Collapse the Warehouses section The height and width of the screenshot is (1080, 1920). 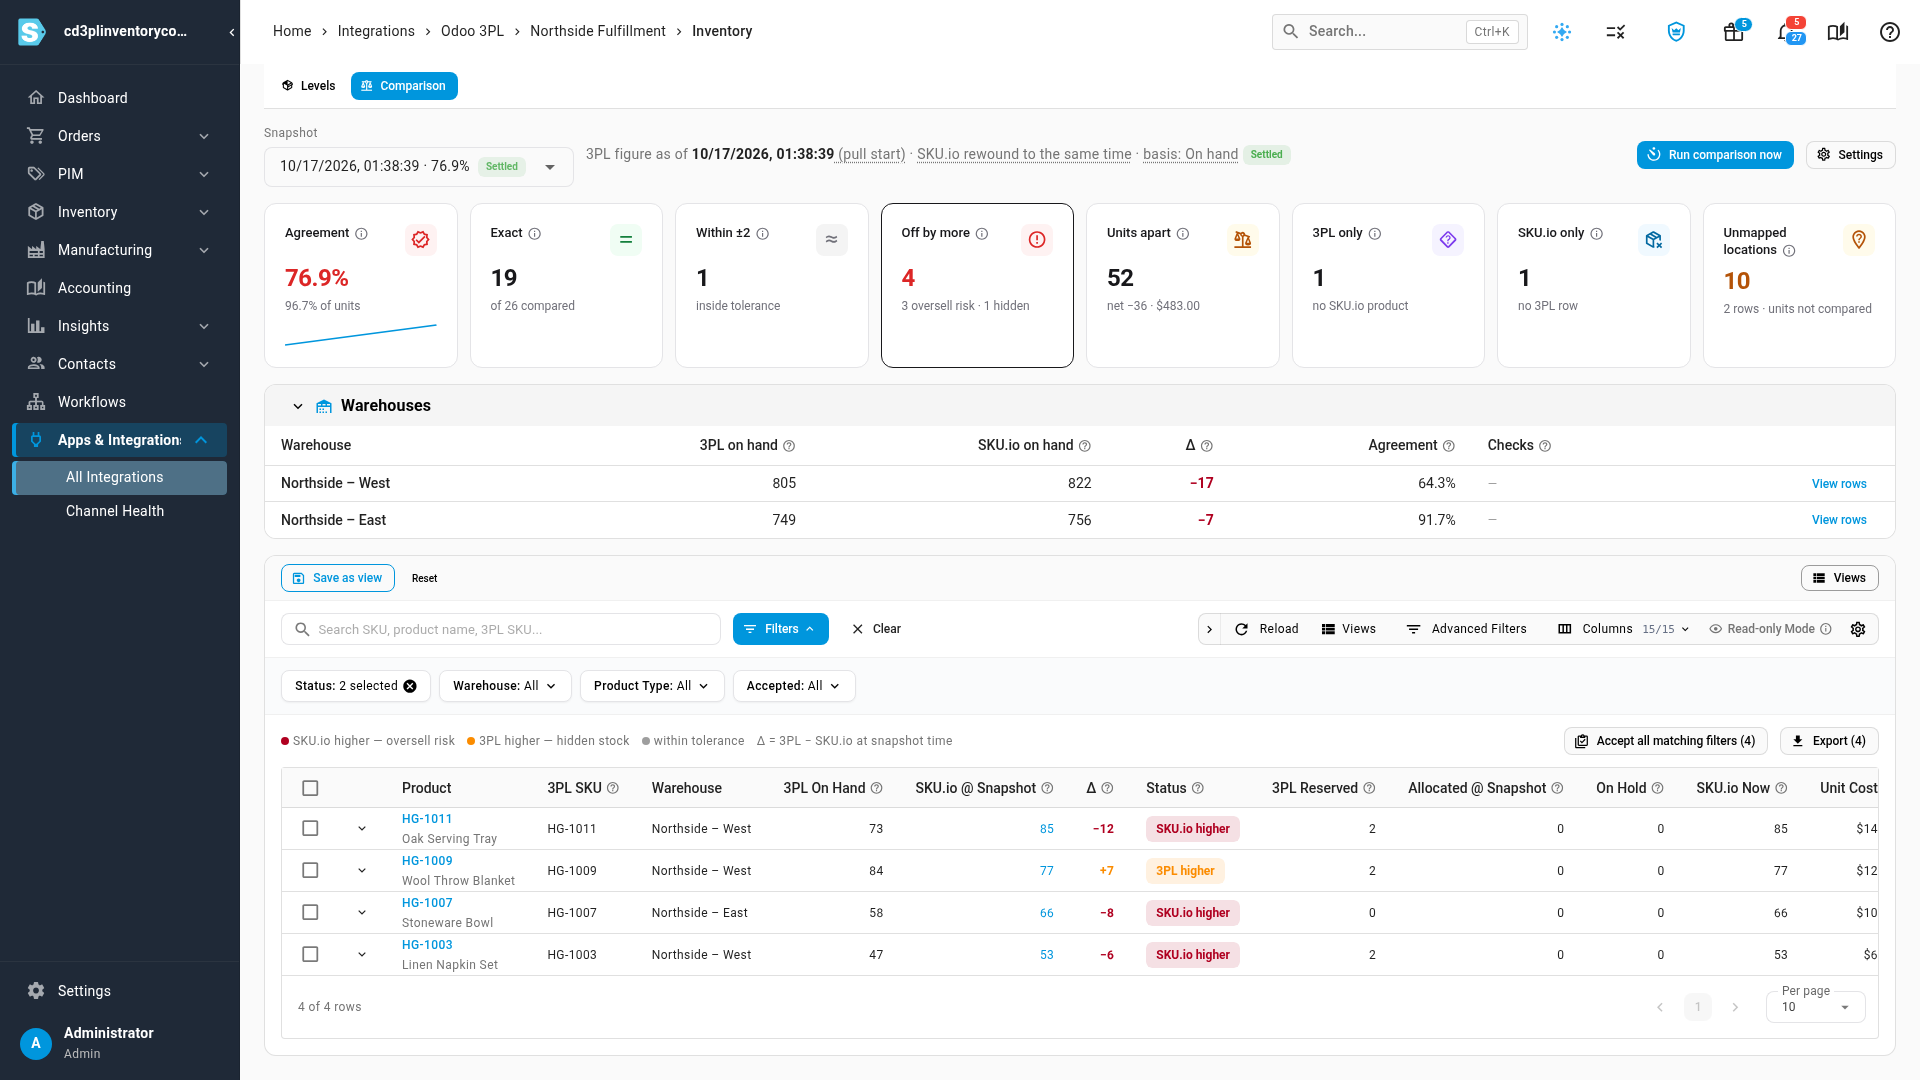coord(297,406)
